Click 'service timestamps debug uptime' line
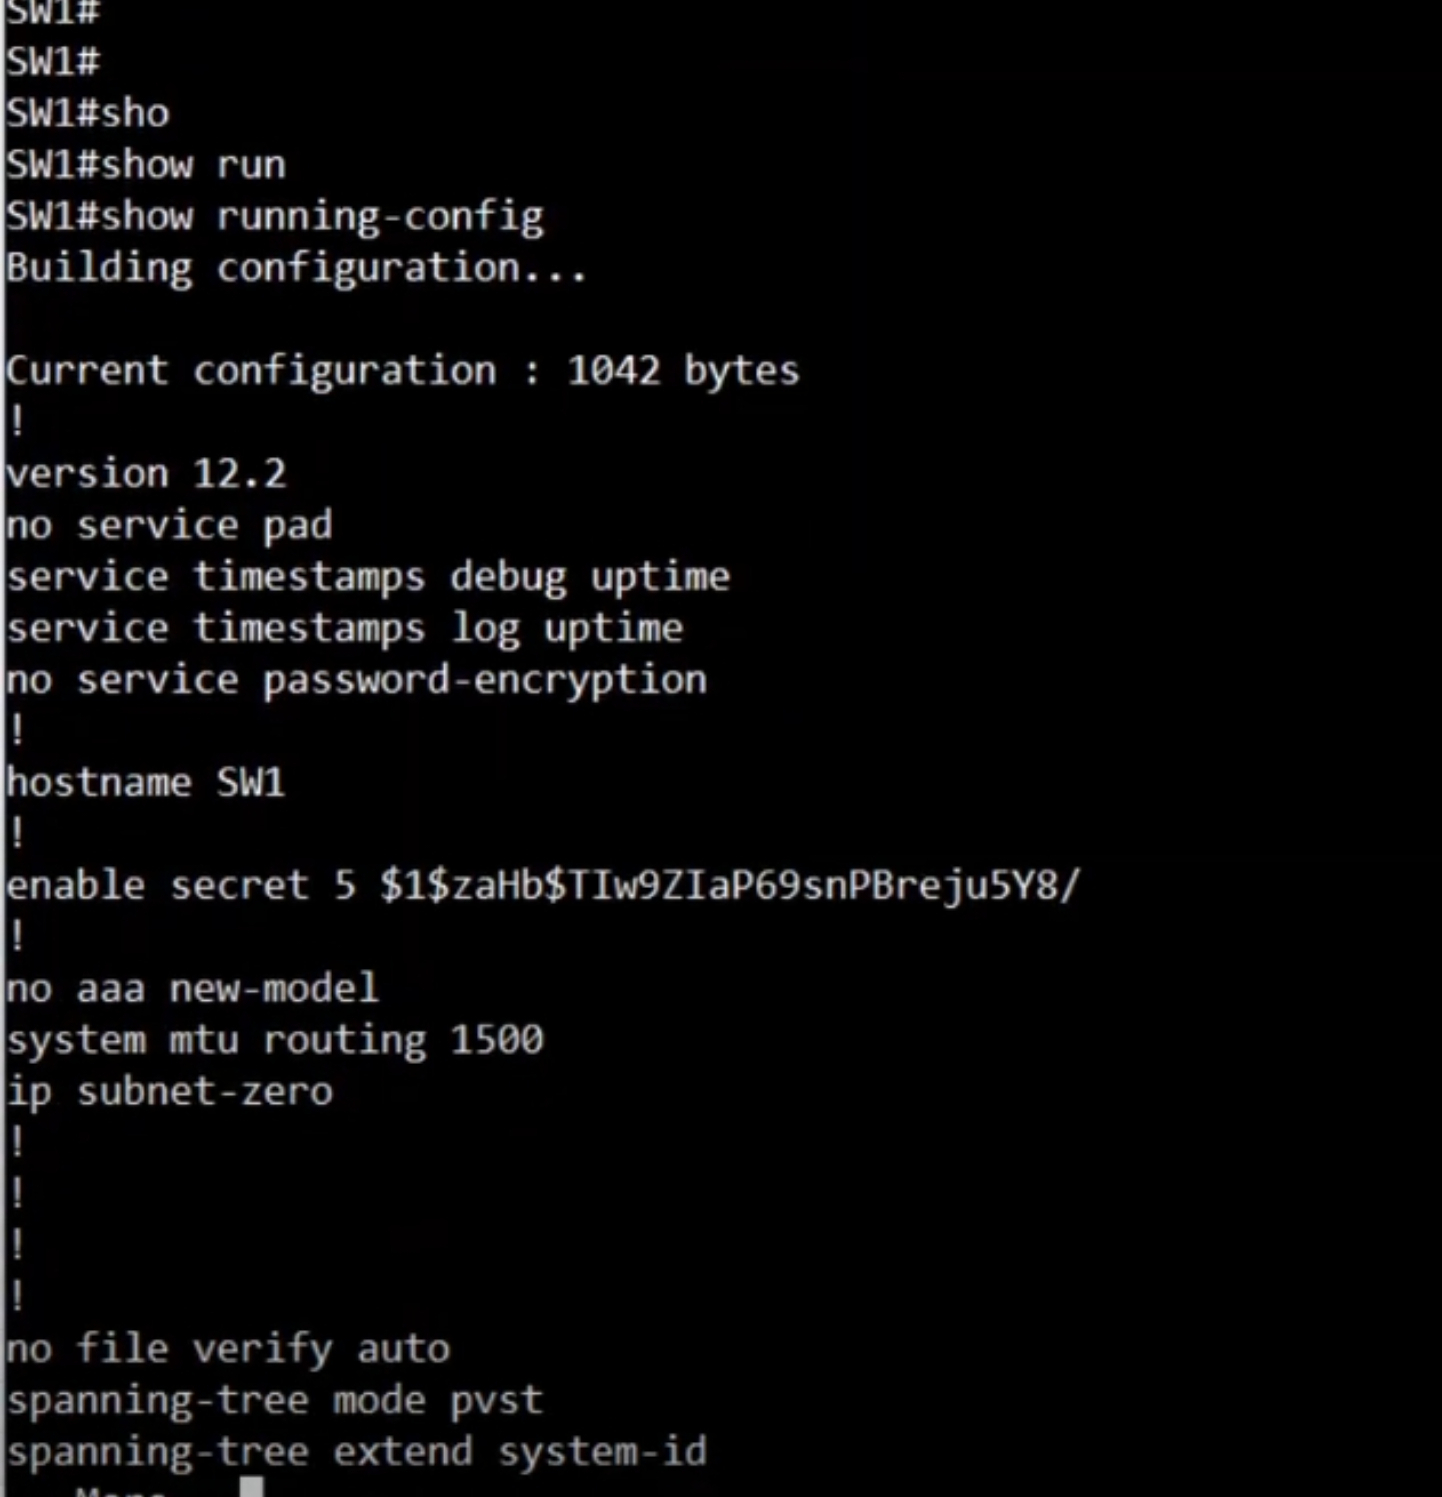 point(368,577)
